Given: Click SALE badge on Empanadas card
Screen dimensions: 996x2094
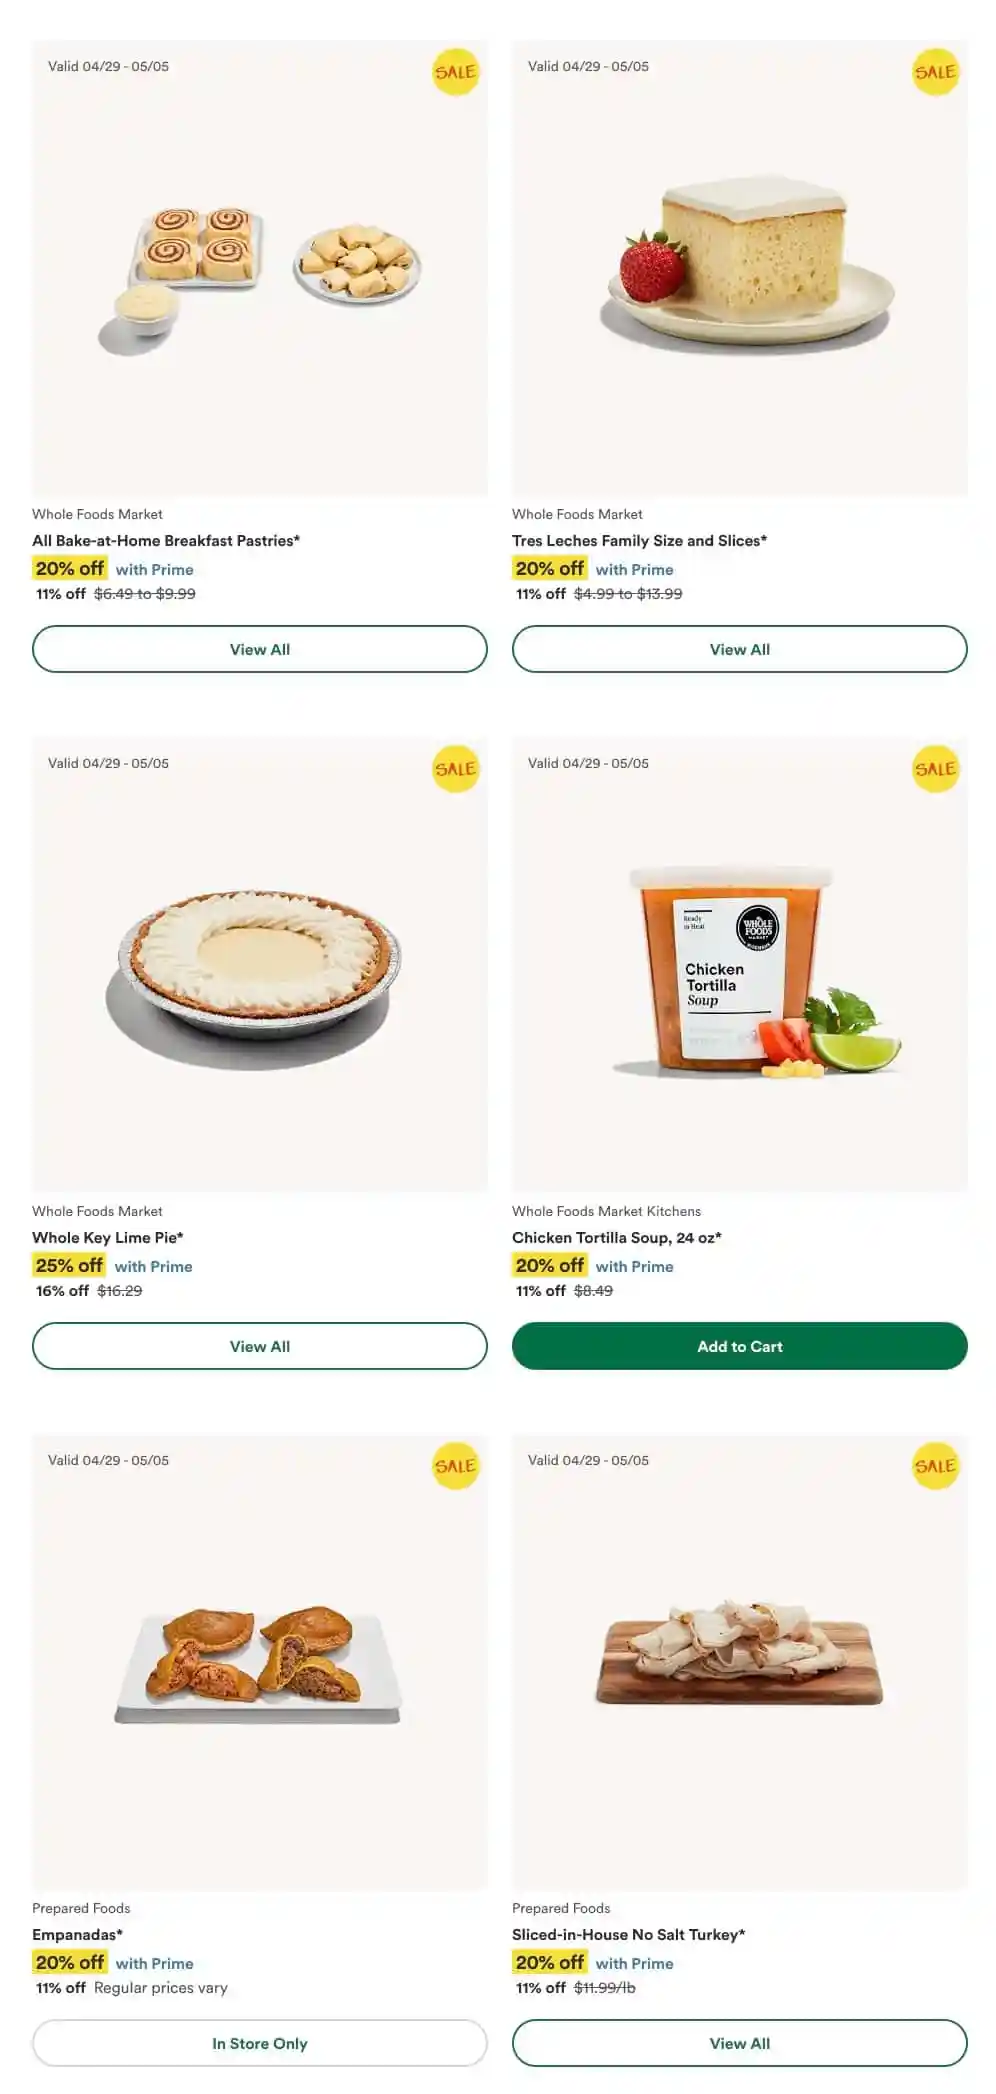Looking at the screenshot, I should click(x=455, y=1466).
